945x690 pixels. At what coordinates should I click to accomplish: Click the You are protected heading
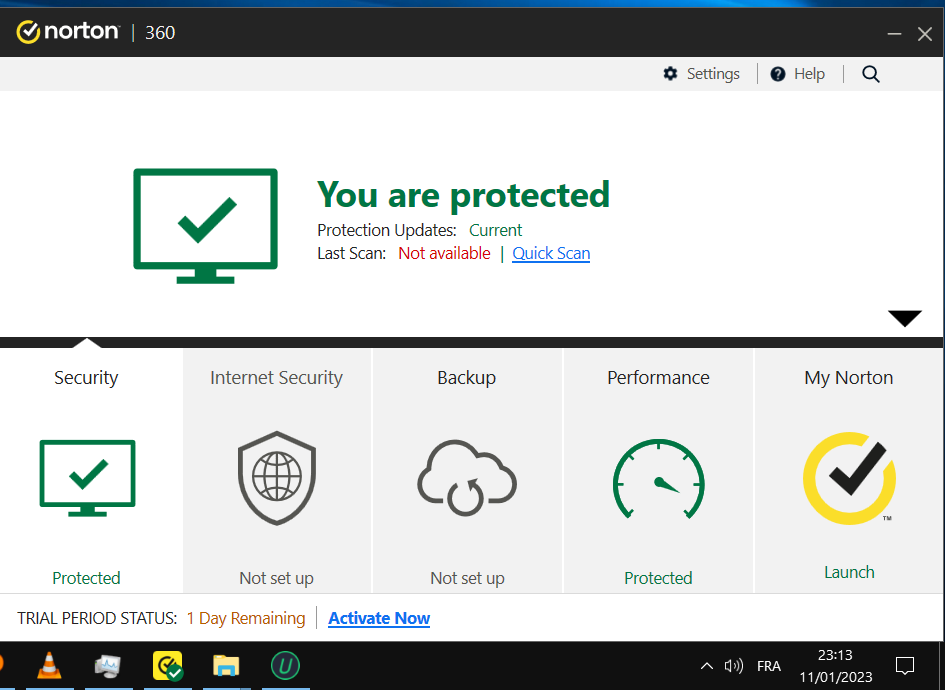[x=463, y=195]
